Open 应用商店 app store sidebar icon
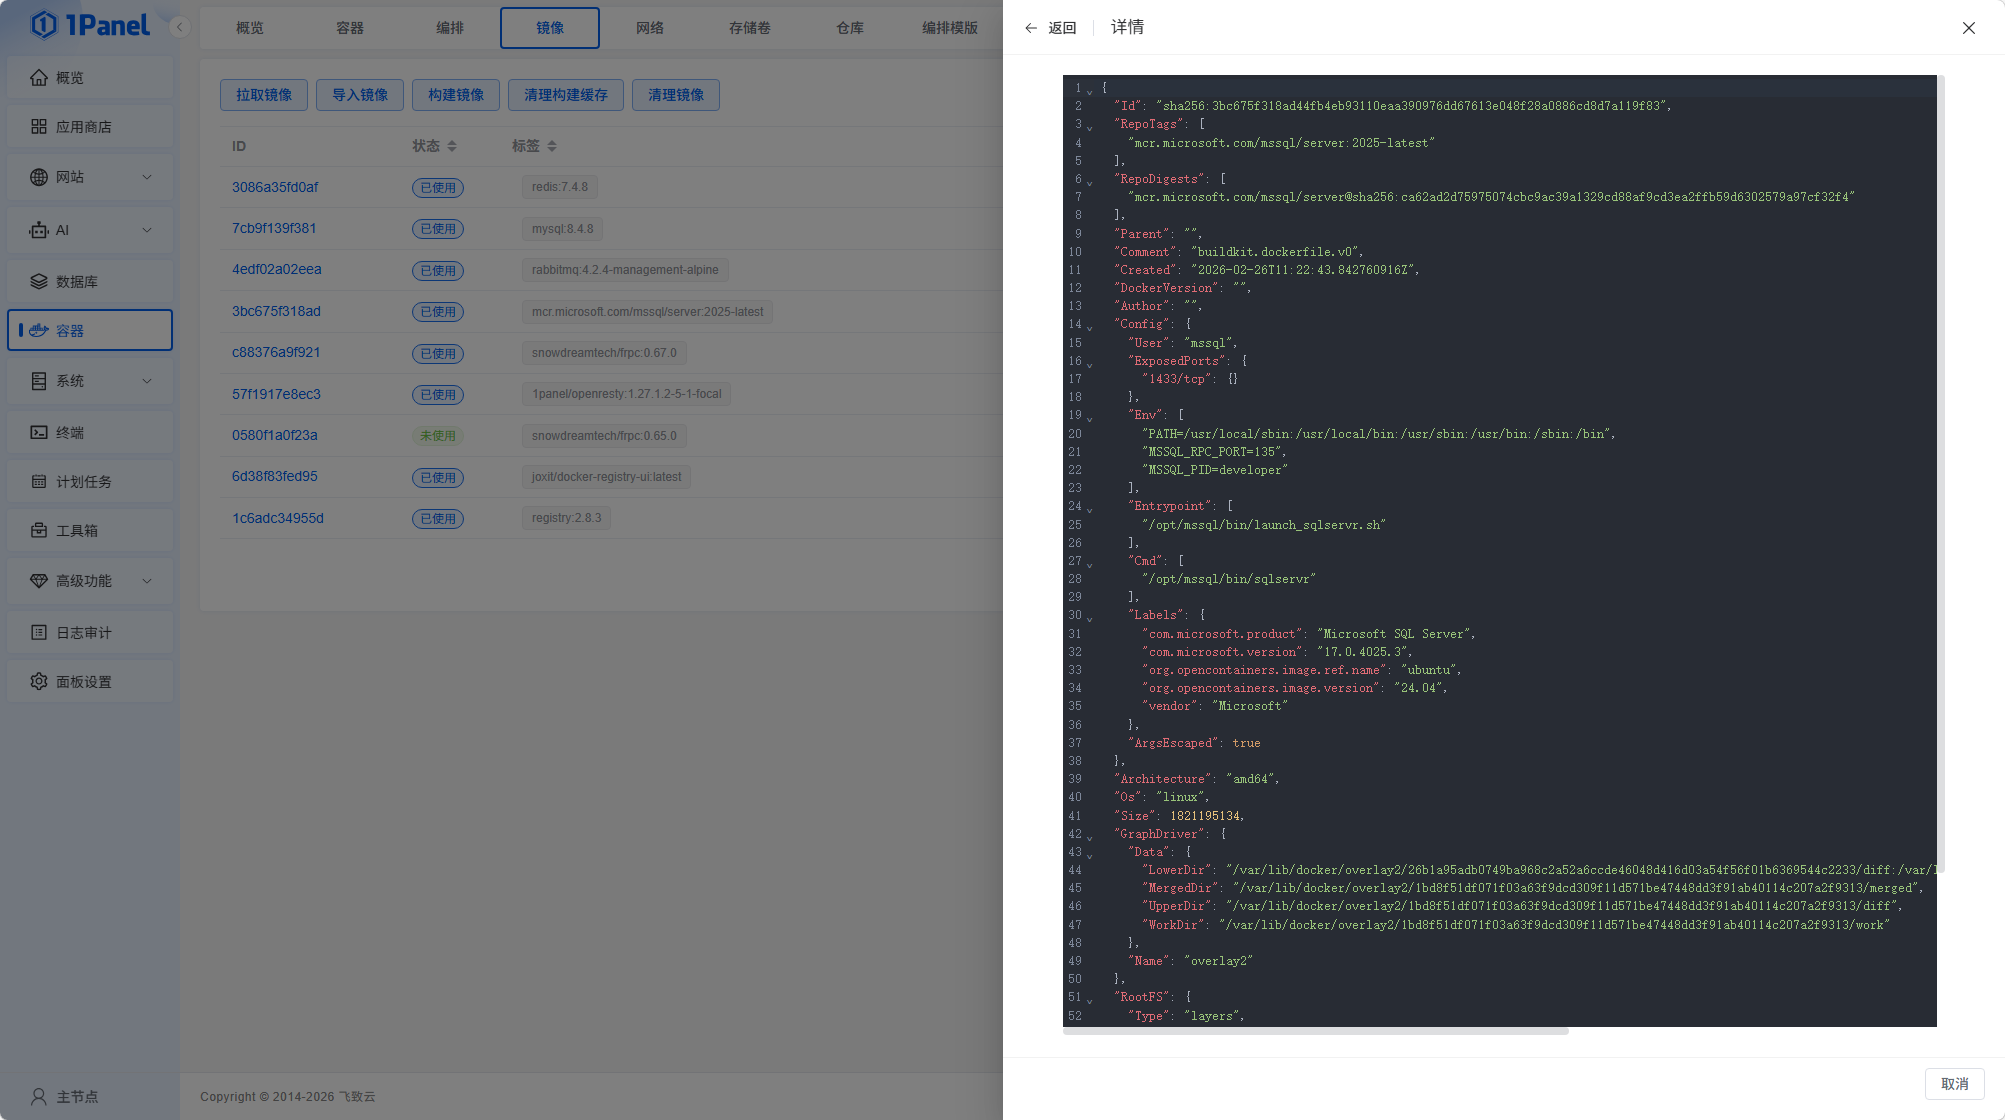 (39, 126)
